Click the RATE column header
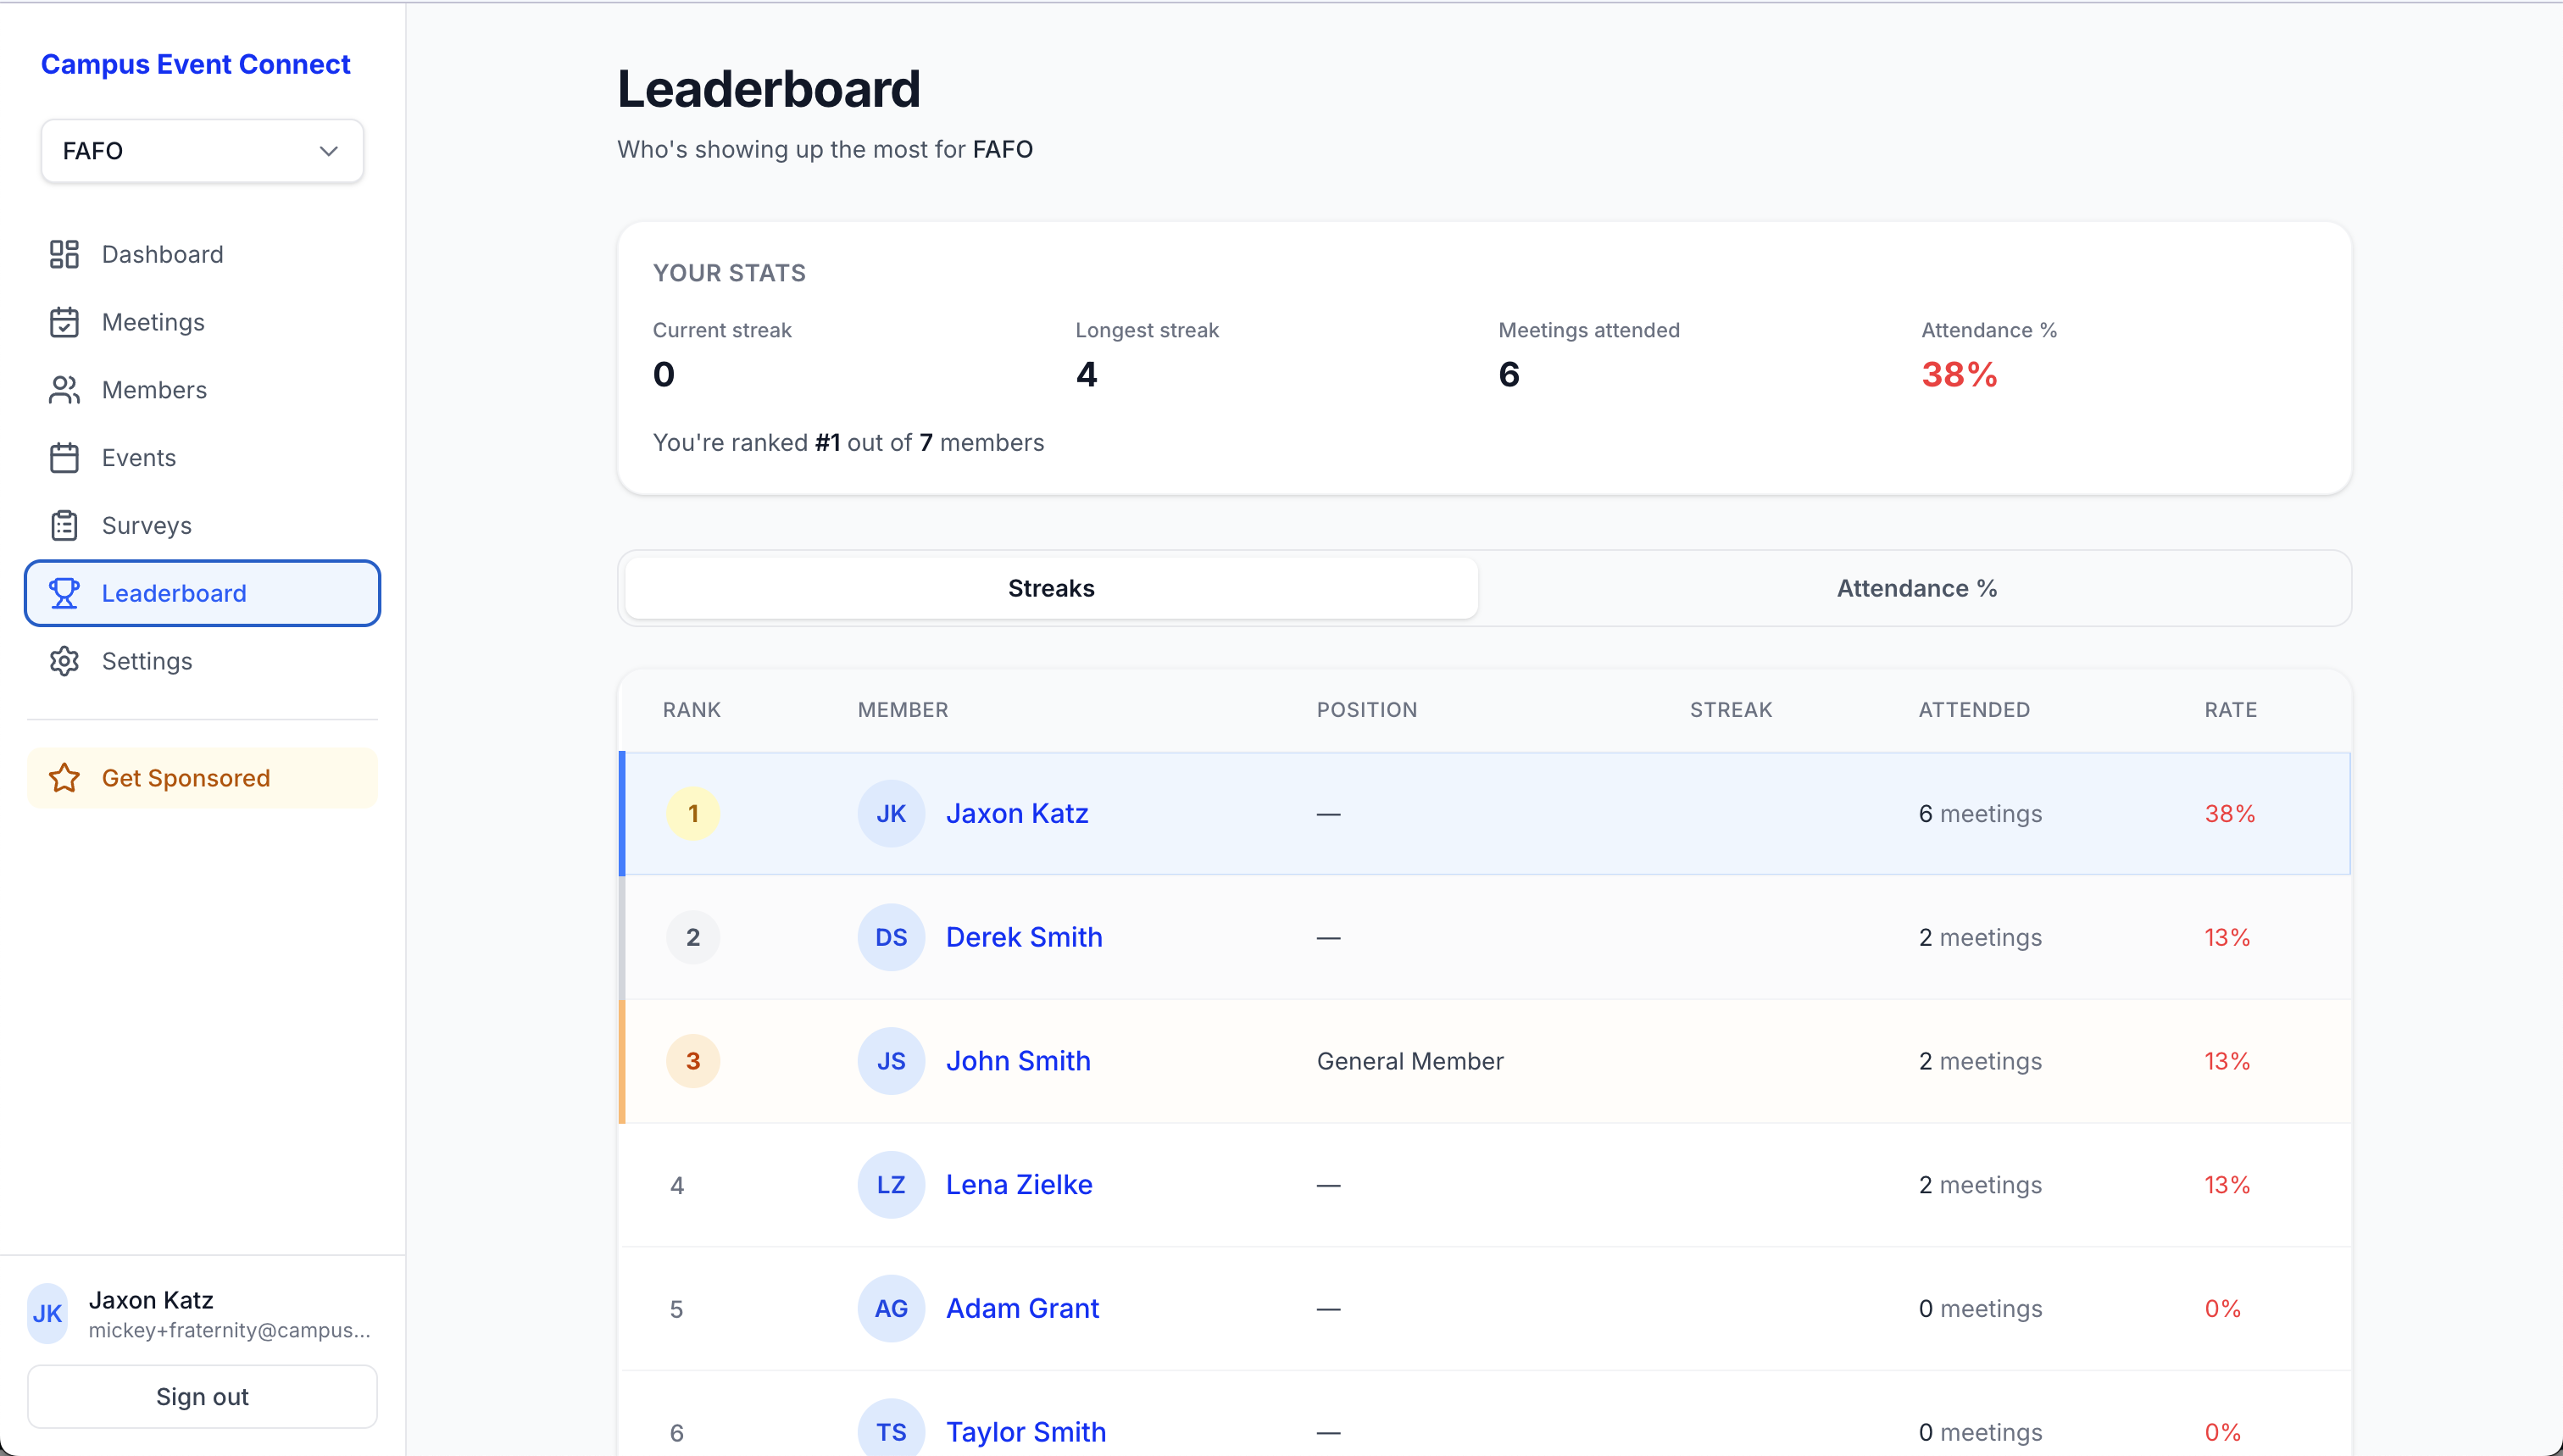2563x1456 pixels. click(x=2230, y=710)
